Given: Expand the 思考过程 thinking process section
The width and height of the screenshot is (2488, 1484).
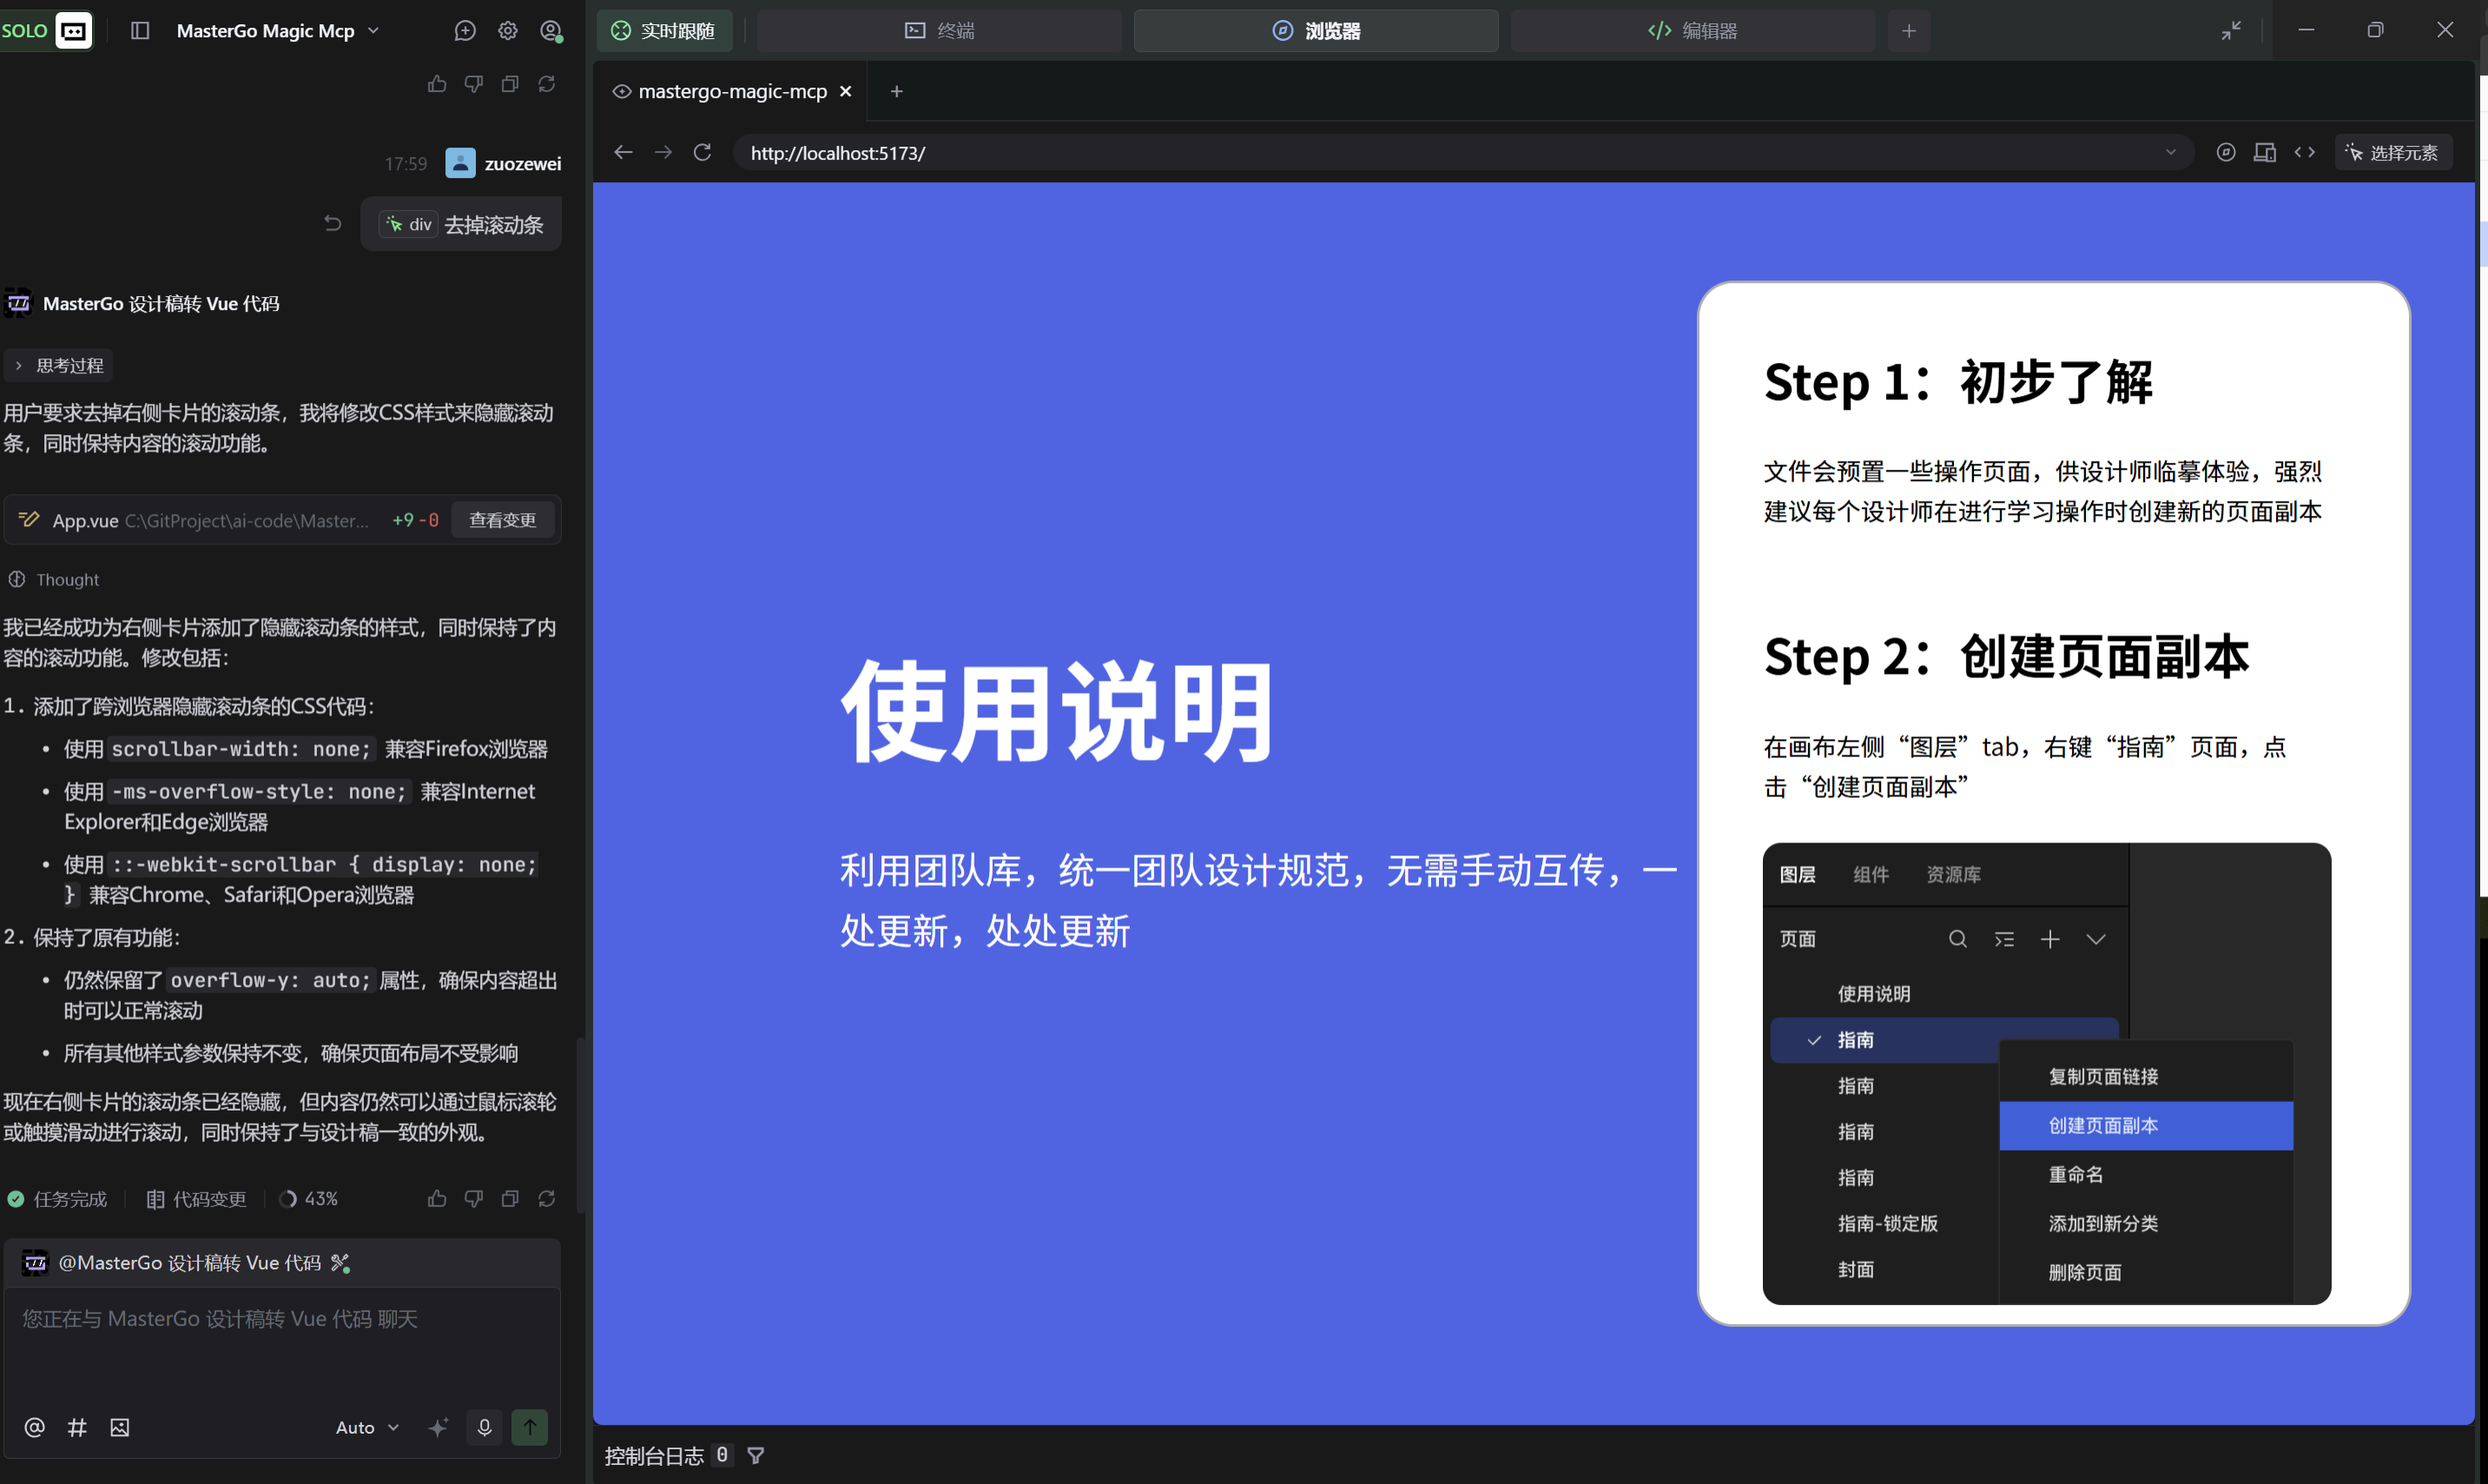Looking at the screenshot, I should coord(58,365).
